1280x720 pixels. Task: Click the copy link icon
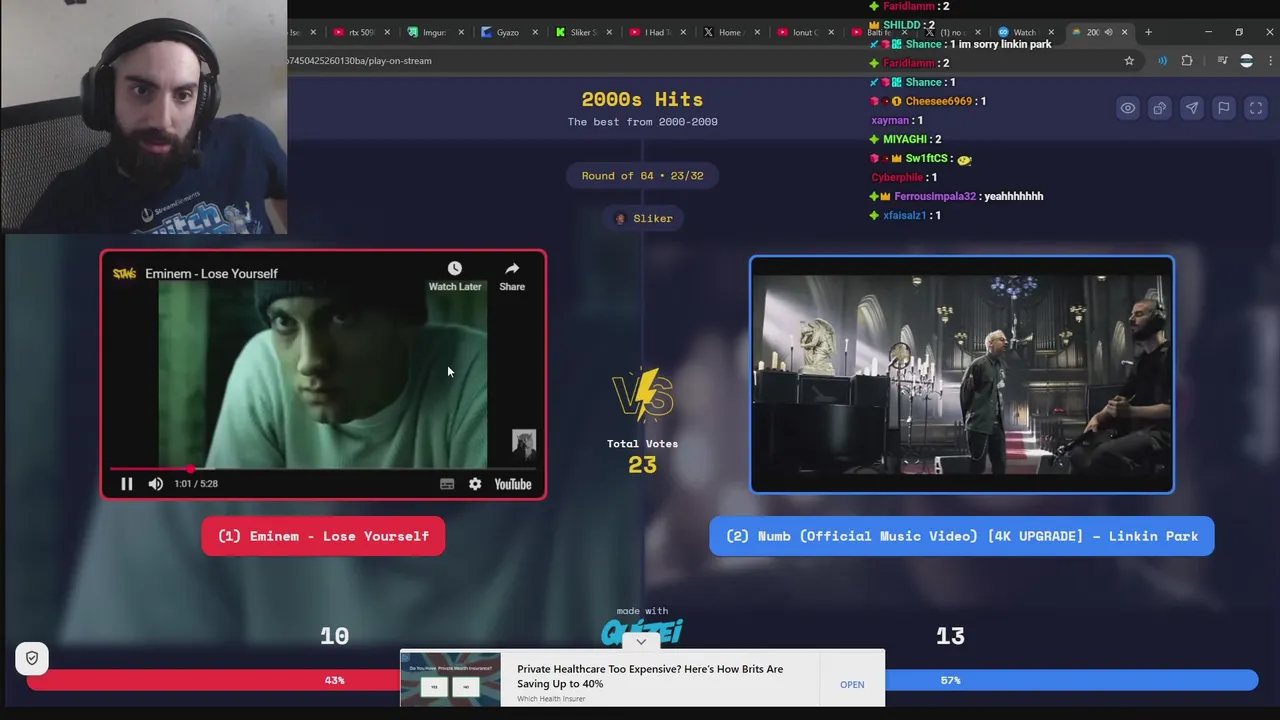click(x=1159, y=108)
